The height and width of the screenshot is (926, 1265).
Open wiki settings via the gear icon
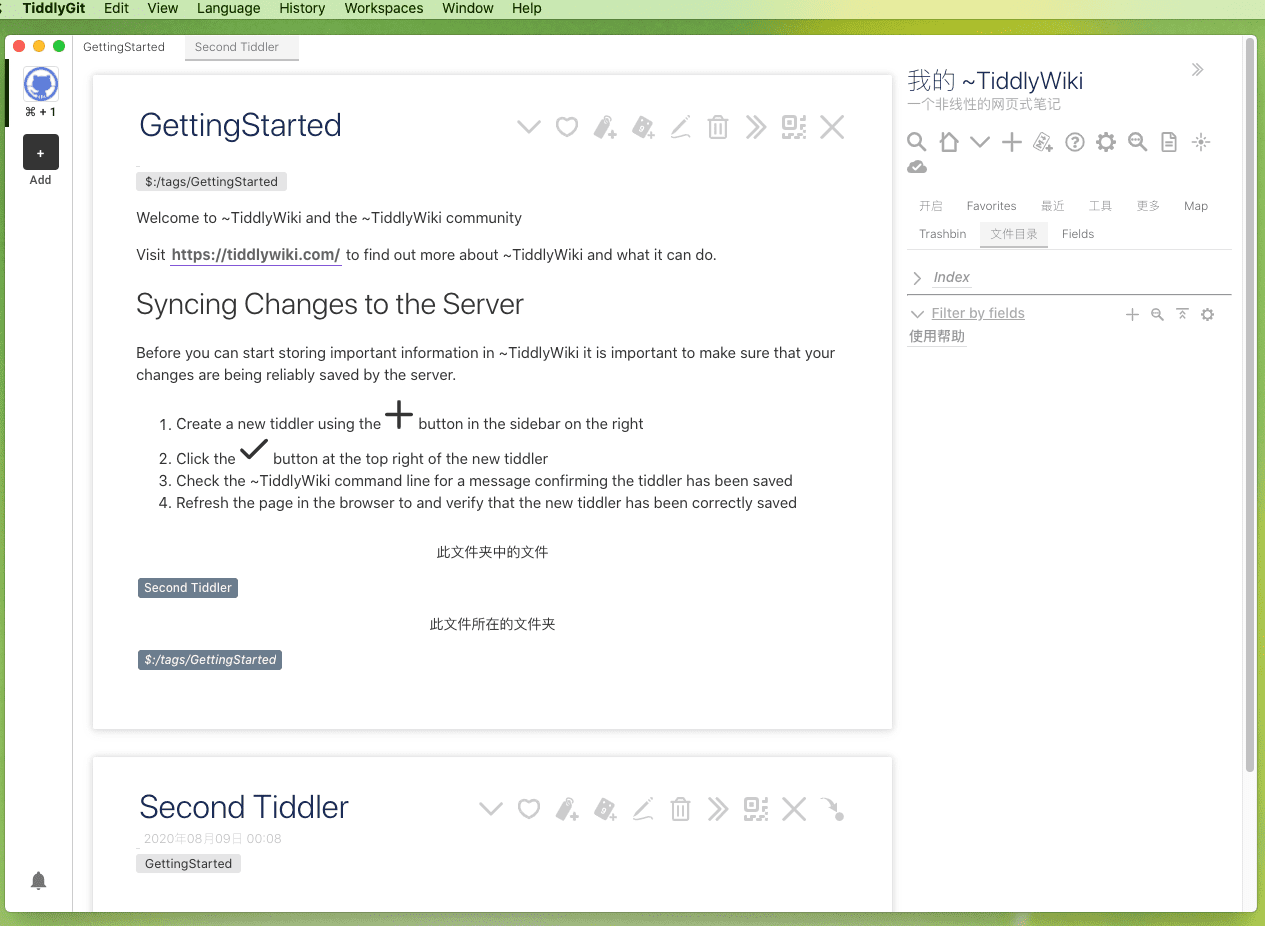[x=1105, y=141]
